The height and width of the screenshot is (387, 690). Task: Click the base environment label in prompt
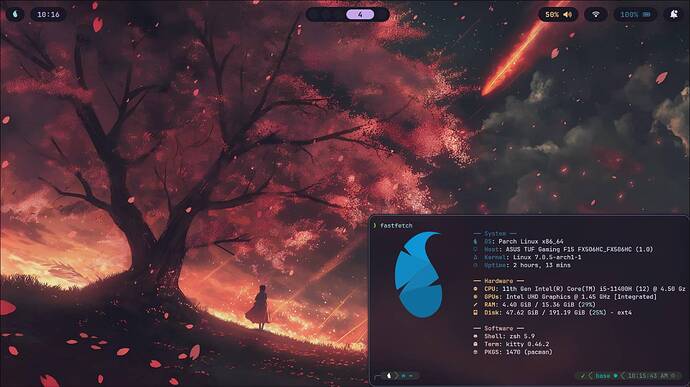(602, 376)
